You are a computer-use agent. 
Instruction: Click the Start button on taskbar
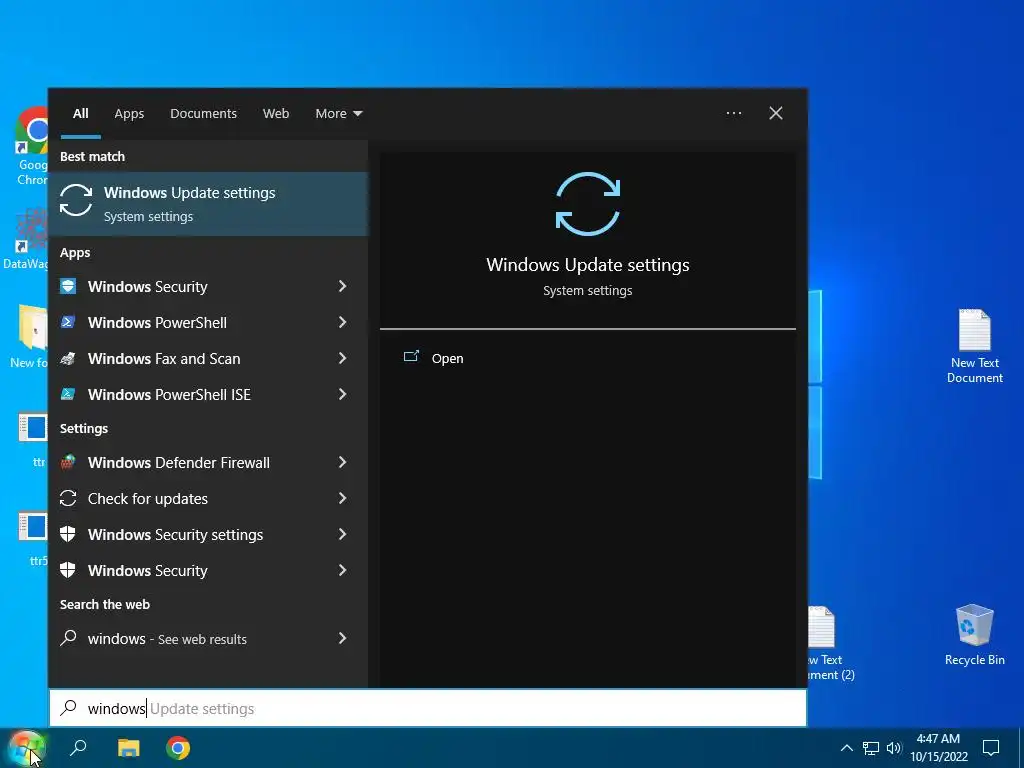point(26,748)
